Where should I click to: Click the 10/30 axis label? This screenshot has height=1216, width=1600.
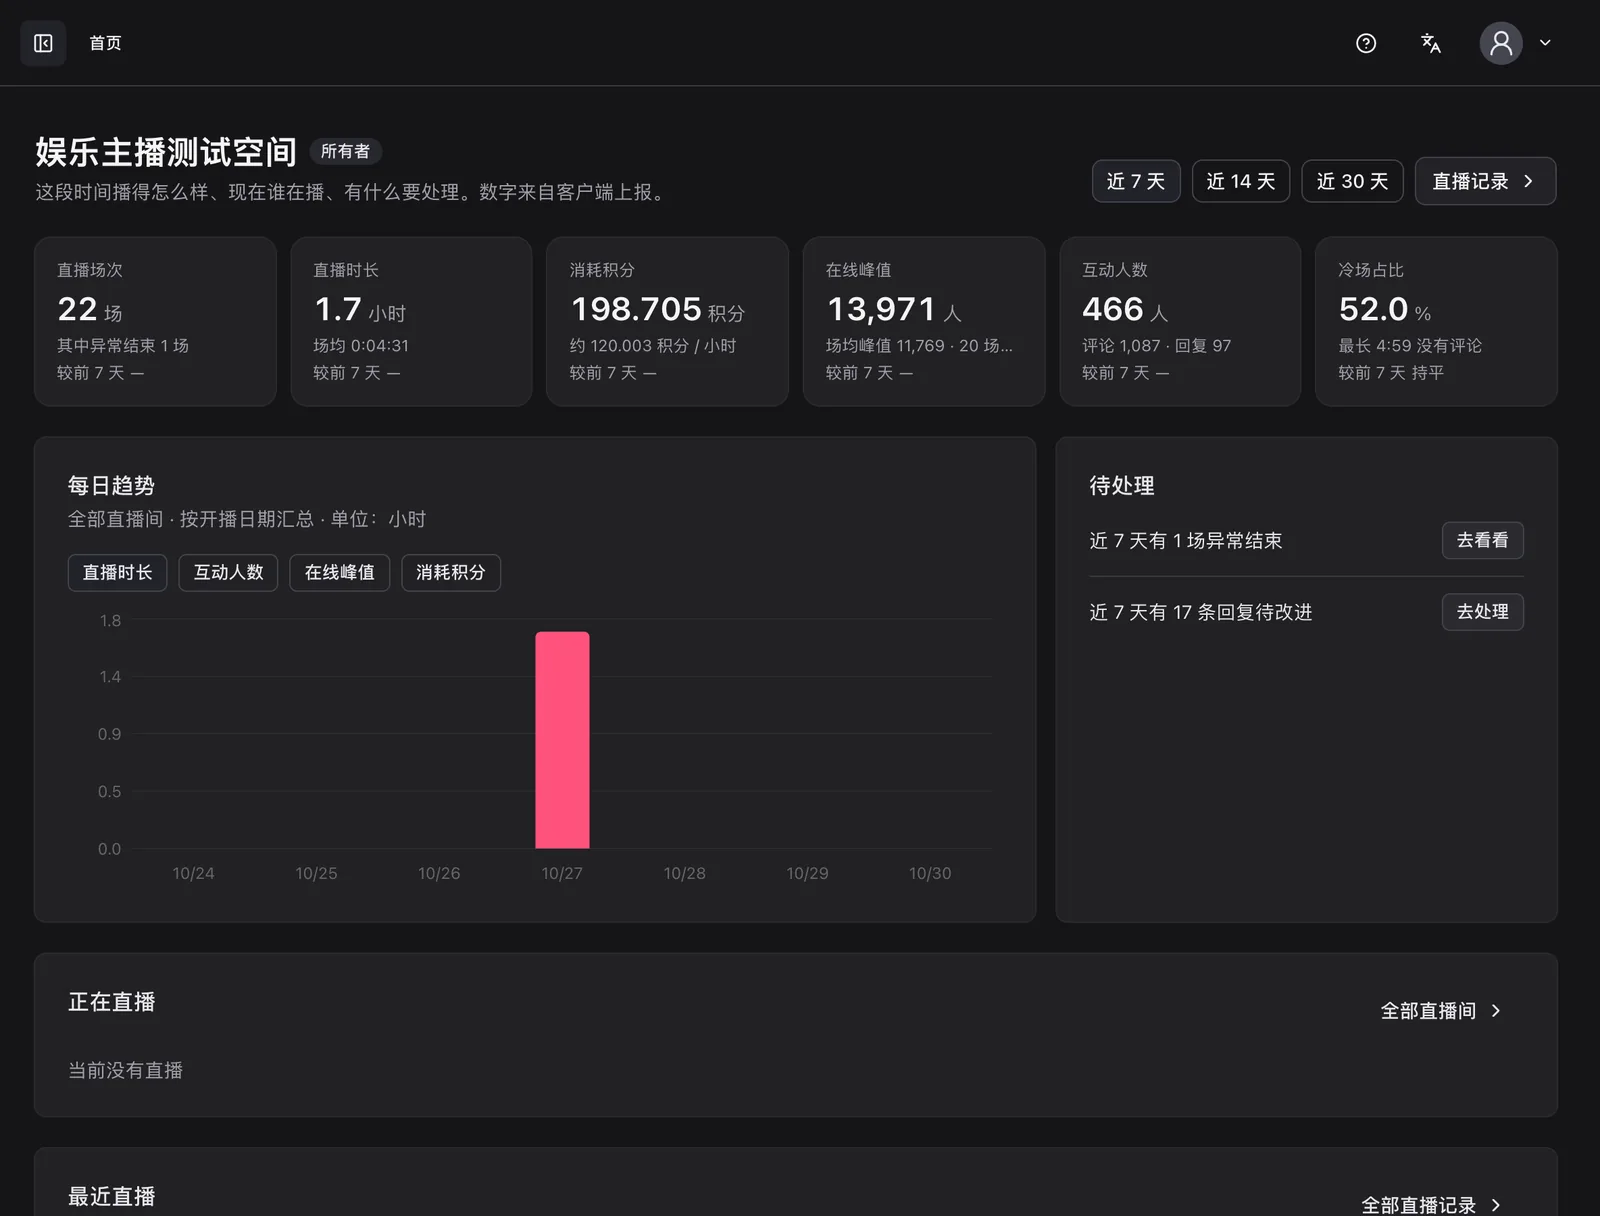coord(930,873)
